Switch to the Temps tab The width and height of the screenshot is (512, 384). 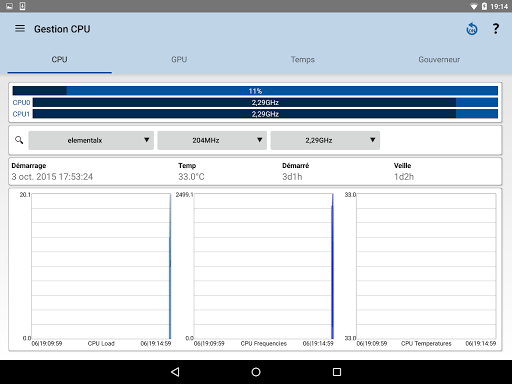click(303, 59)
